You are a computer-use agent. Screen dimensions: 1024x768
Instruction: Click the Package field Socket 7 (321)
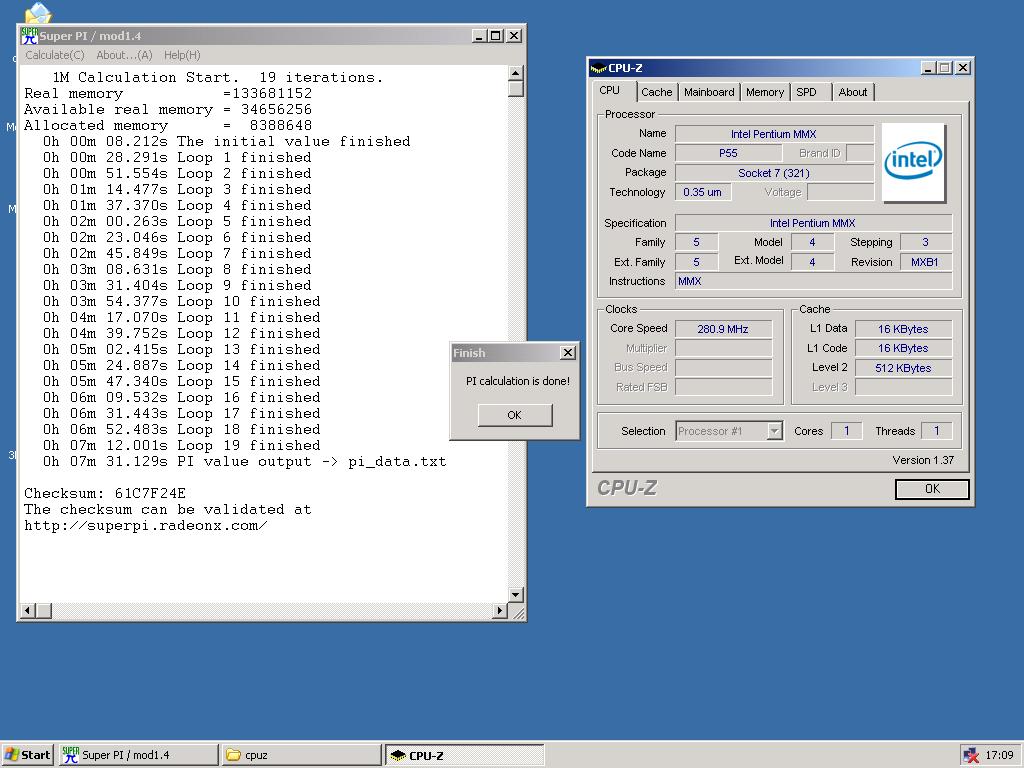click(x=774, y=173)
